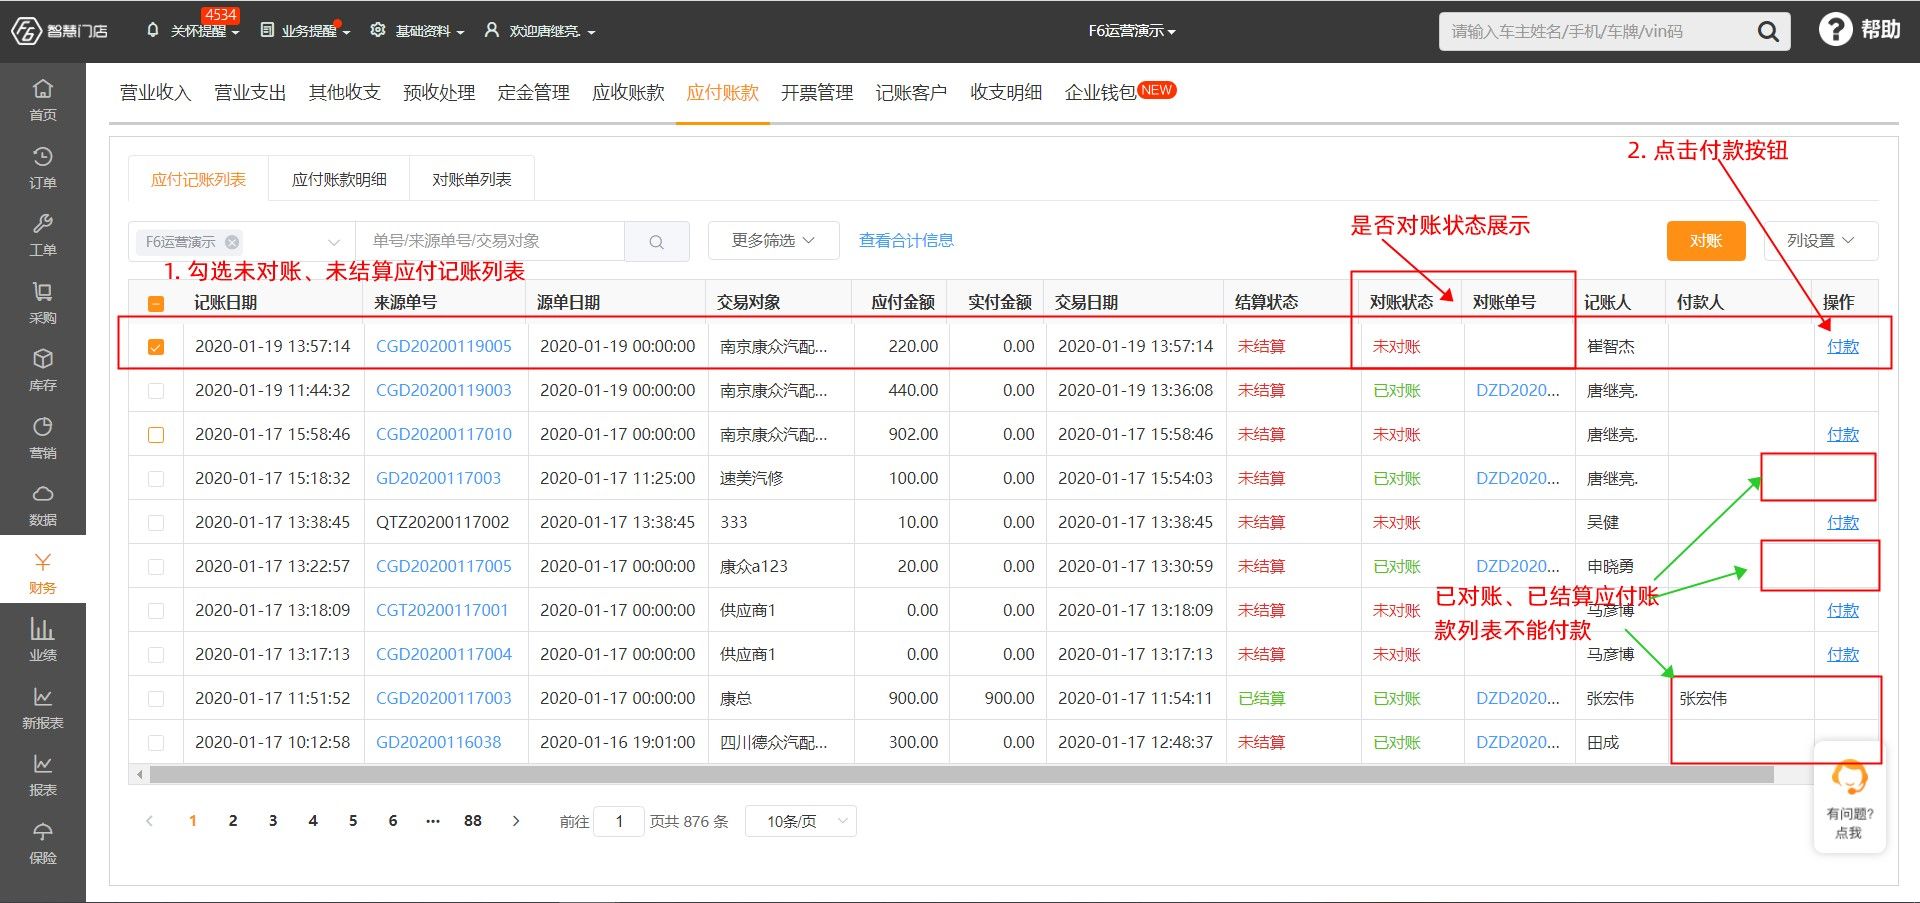Click the search magnifier in top search bar
Viewport: 1920px width, 903px height.
pos(1768,32)
